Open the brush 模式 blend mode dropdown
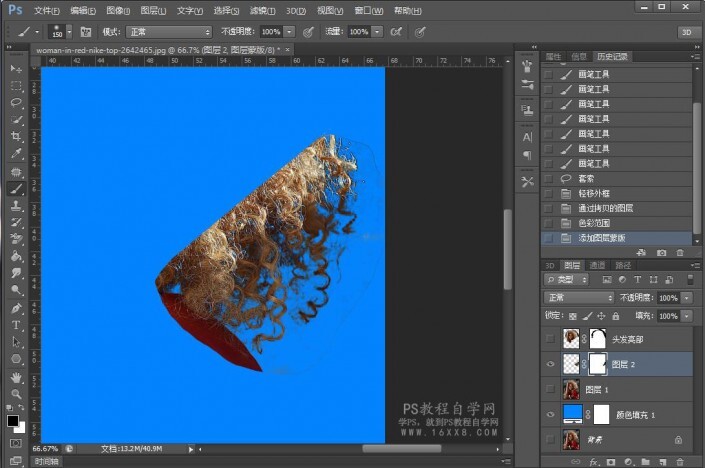705x468 pixels. tap(168, 32)
